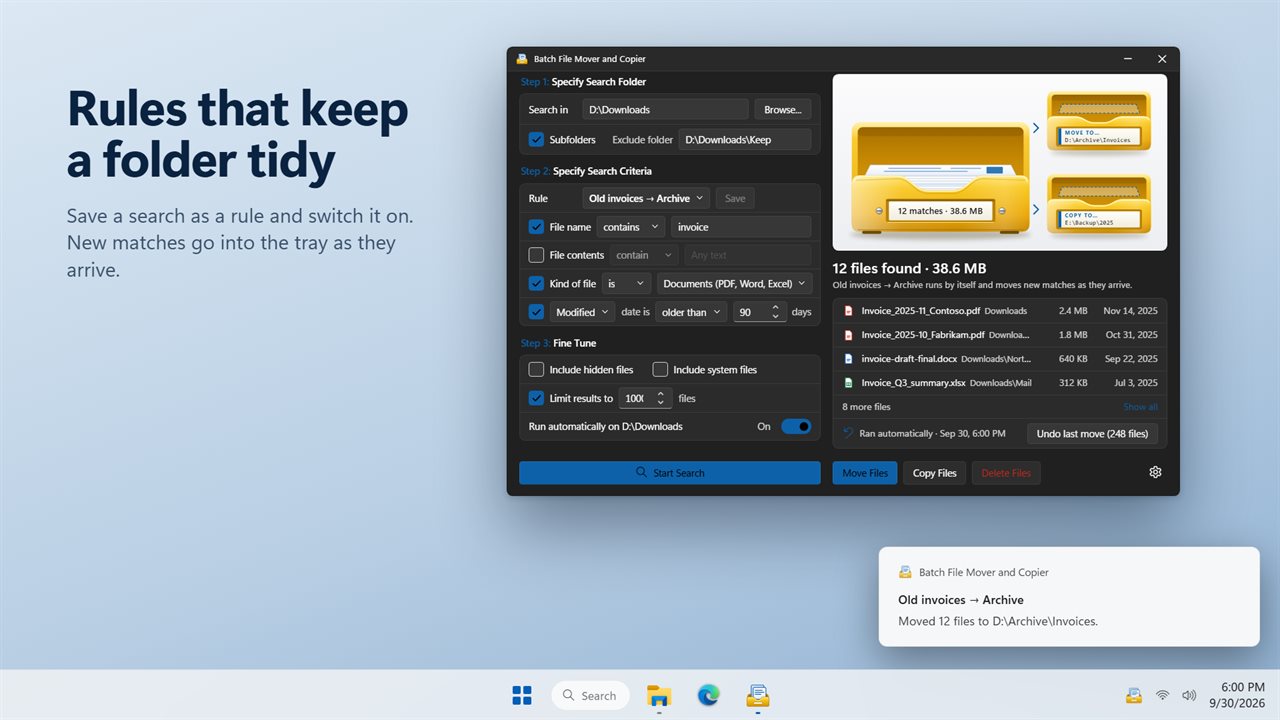
Task: Uncheck the Kind of file checkbox
Action: [x=536, y=284]
